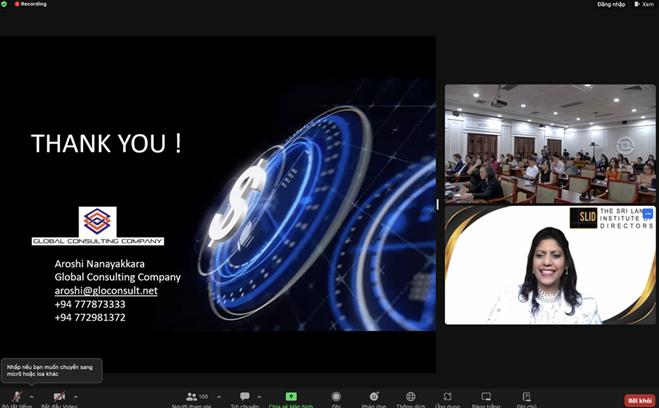
Task: Click the Ghi record icon
Action: pyautogui.click(x=336, y=398)
